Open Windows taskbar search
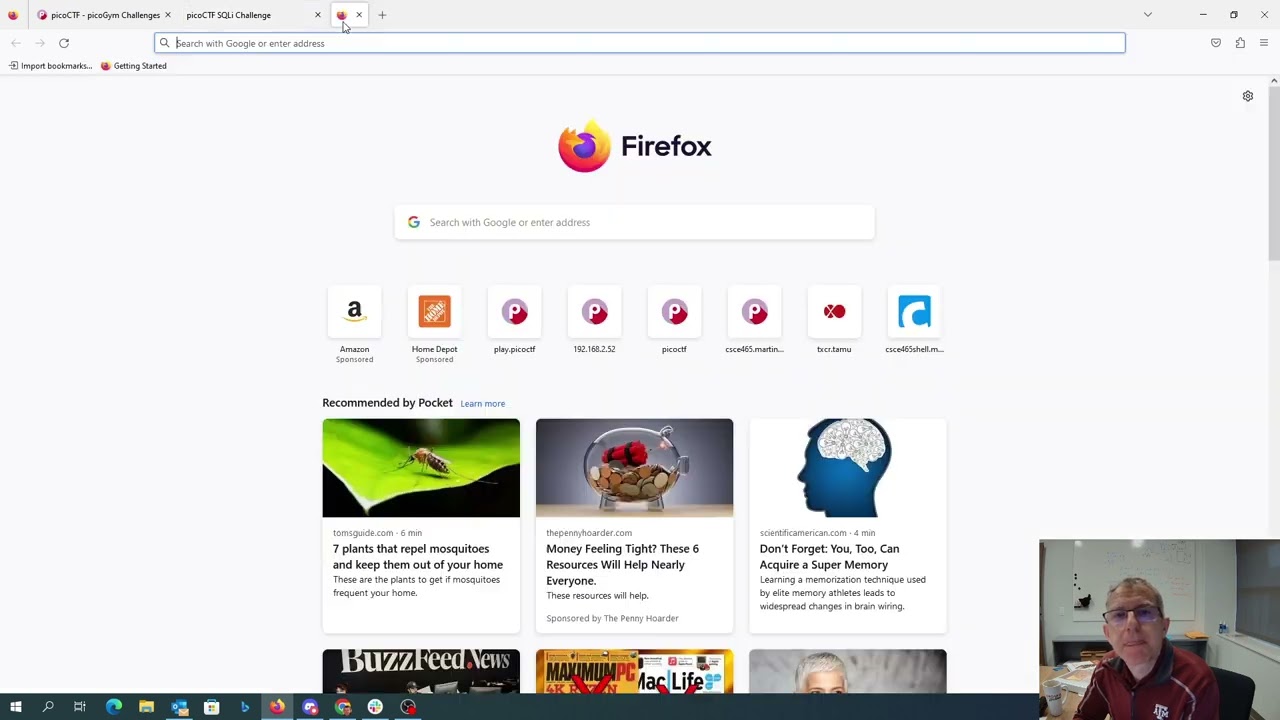This screenshot has width=1280, height=720. pyautogui.click(x=48, y=707)
